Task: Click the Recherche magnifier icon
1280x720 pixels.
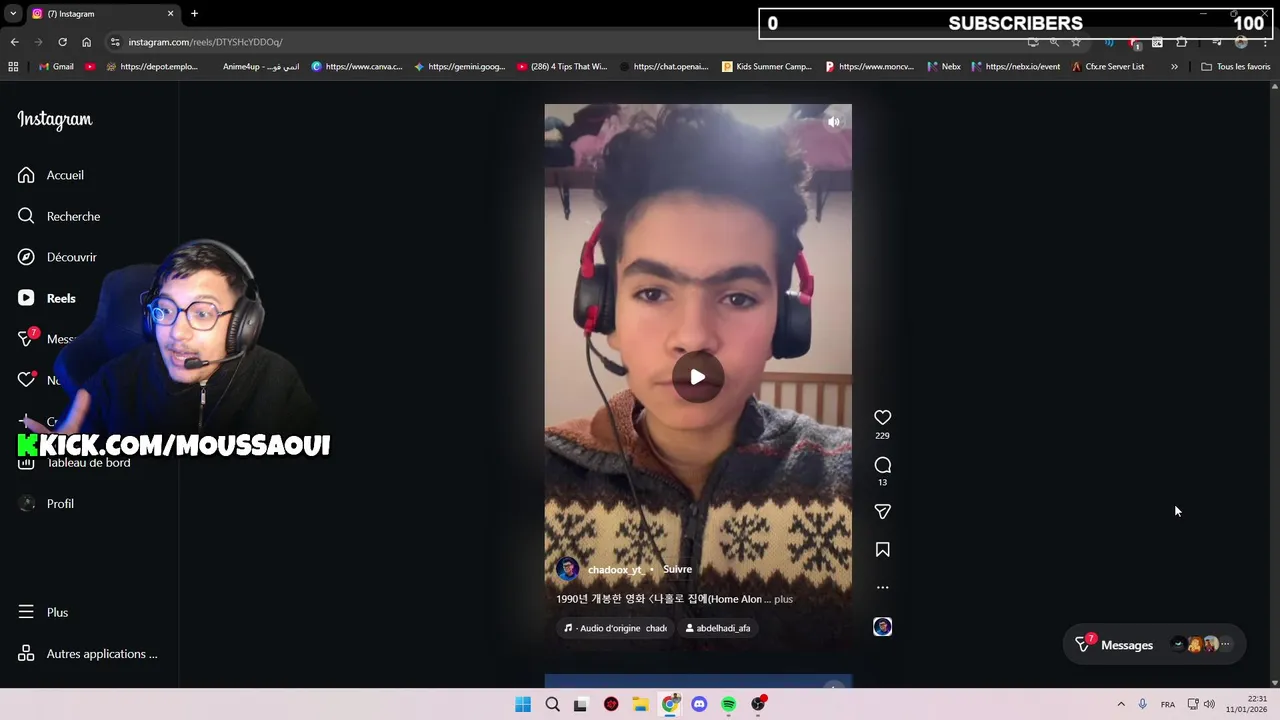Action: coord(26,216)
